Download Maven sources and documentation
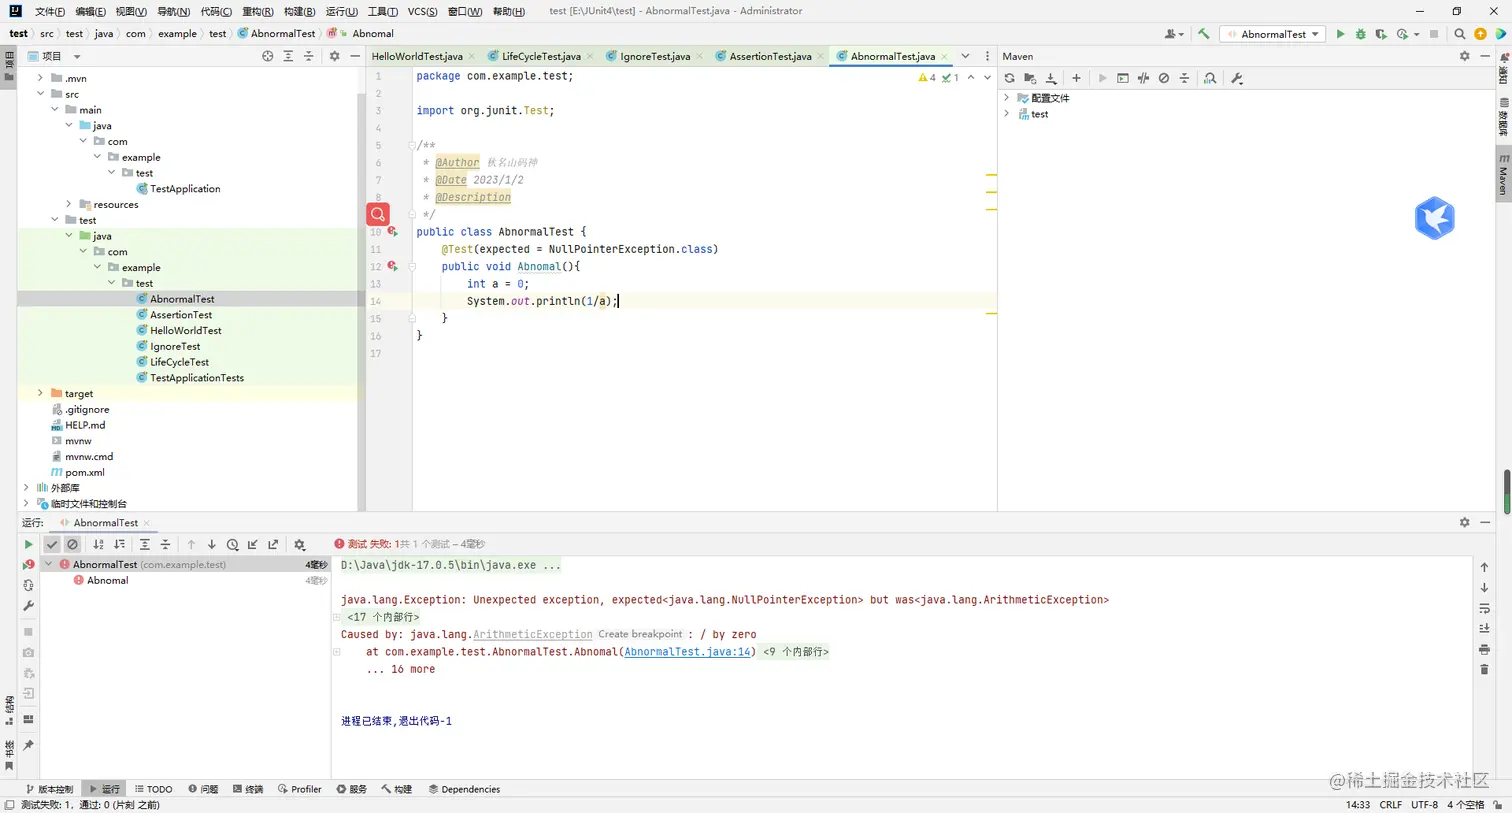 tap(1051, 78)
